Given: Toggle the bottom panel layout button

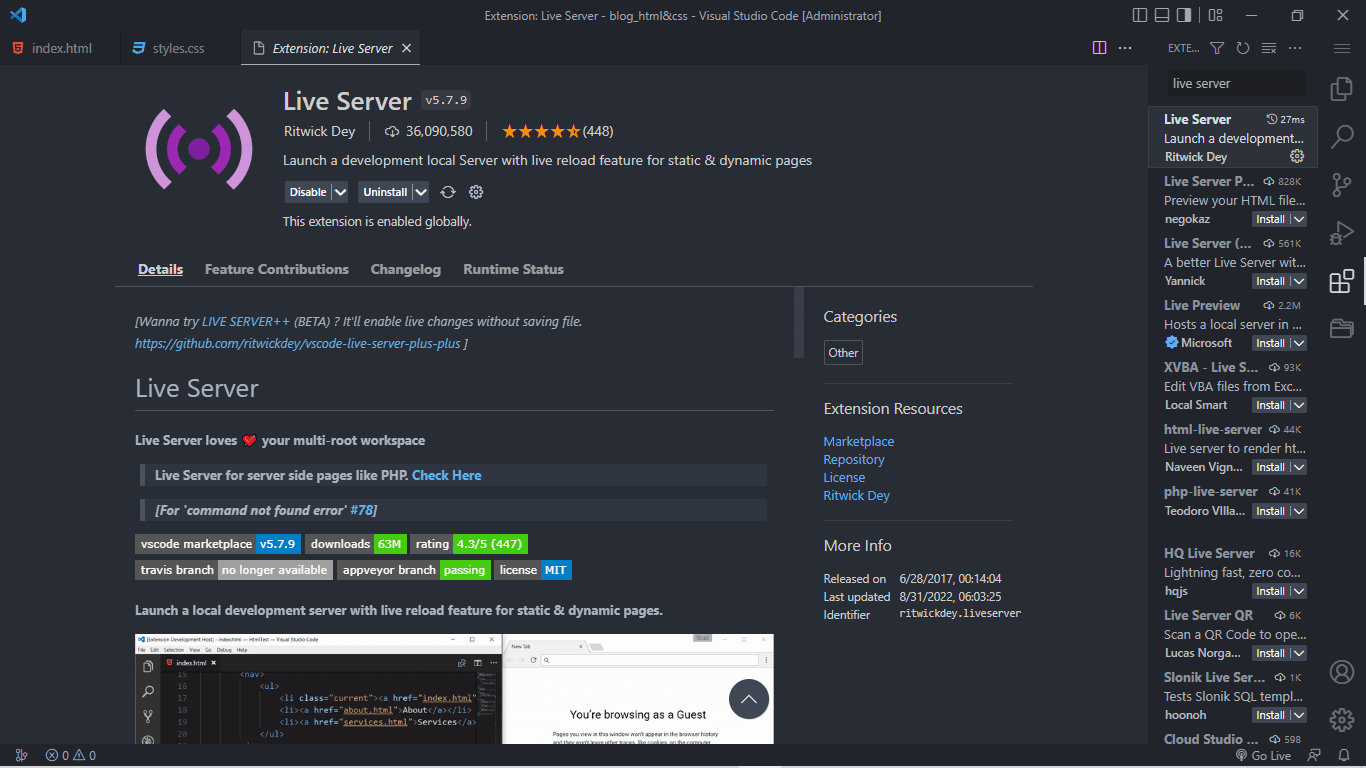Looking at the screenshot, I should click(x=1162, y=15).
